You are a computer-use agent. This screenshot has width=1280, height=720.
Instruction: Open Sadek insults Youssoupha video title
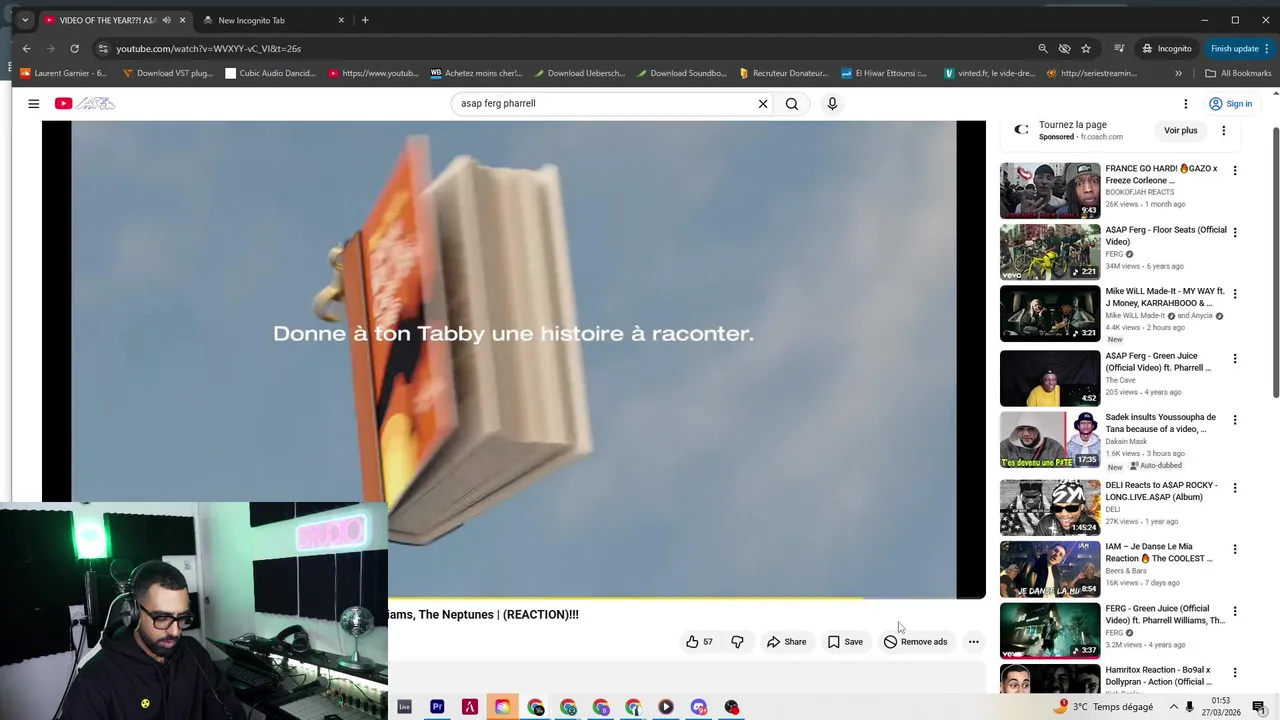[x=1161, y=423]
